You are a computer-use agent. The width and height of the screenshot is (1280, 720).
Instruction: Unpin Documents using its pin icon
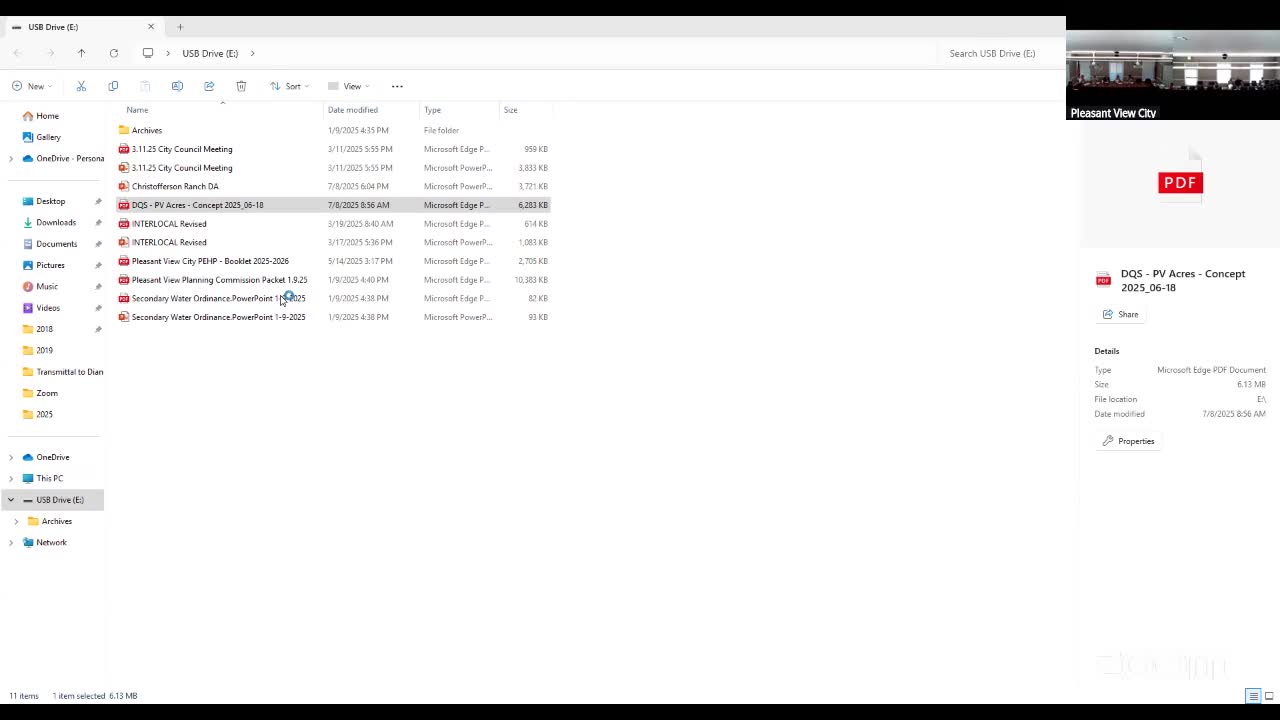[98, 244]
